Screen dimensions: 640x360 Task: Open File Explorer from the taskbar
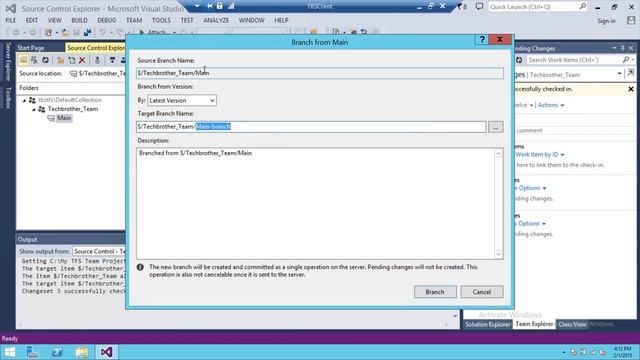point(82,352)
